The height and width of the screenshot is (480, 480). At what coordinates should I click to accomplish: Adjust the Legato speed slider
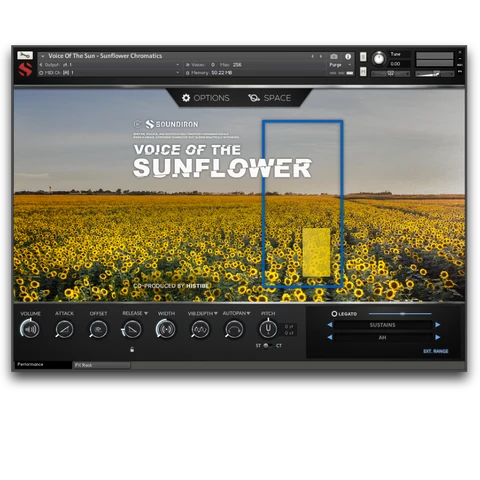400,314
